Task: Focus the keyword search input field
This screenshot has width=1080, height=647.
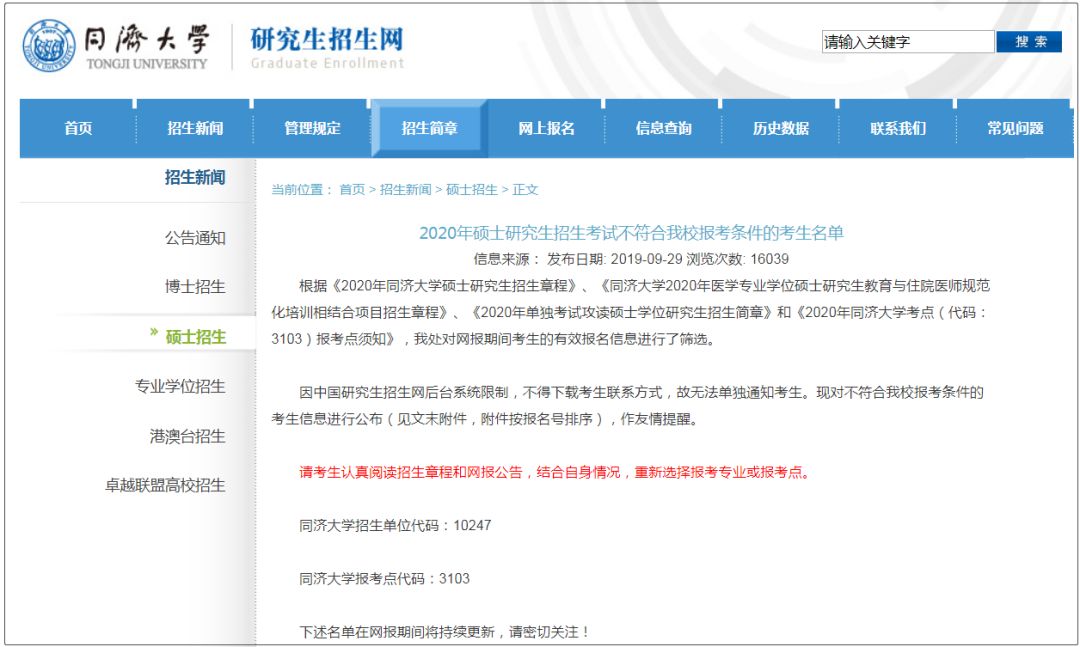Action: [908, 42]
